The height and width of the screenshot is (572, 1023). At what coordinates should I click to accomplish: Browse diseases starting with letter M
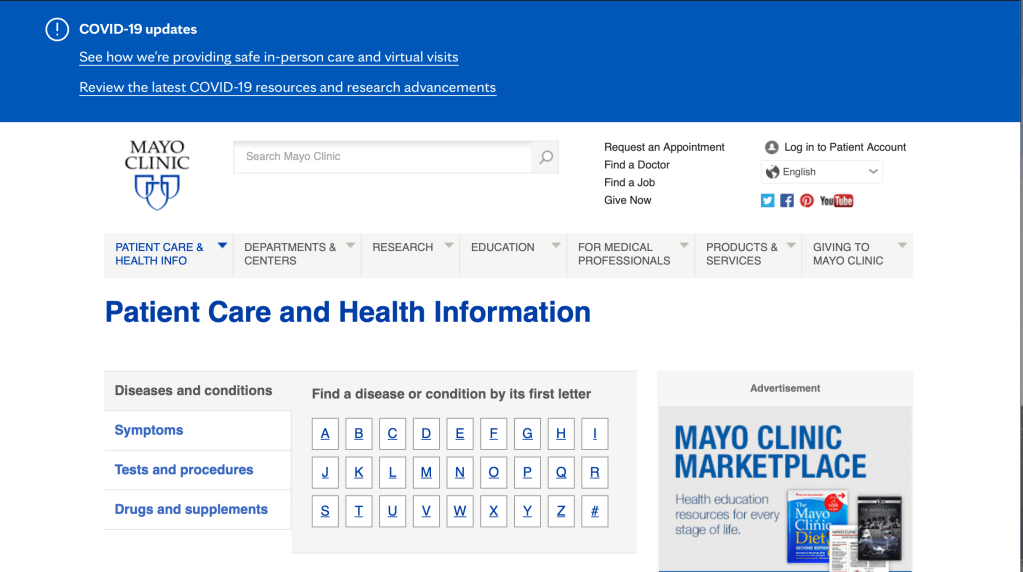[x=426, y=473]
